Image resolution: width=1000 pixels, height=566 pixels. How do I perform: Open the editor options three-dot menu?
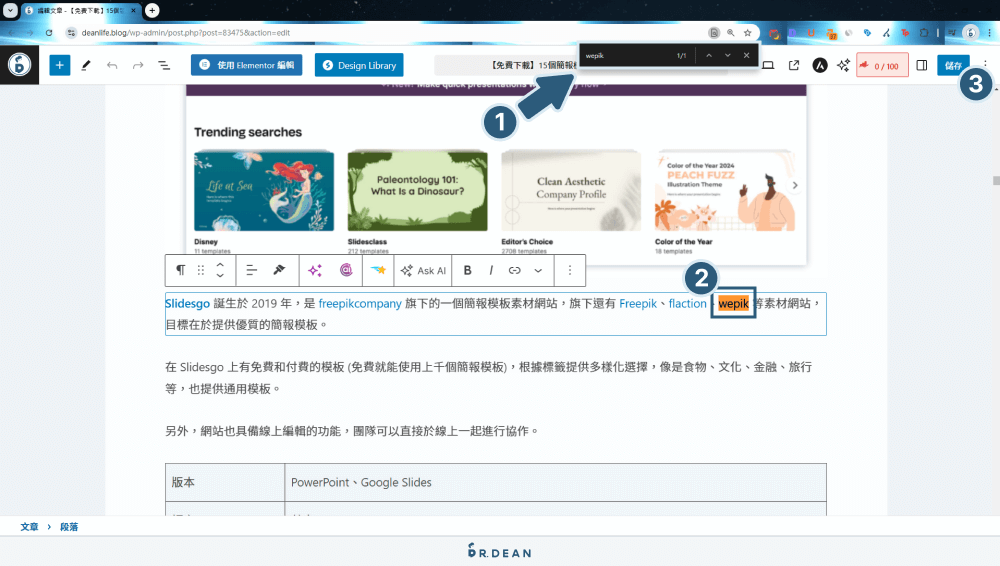click(985, 64)
